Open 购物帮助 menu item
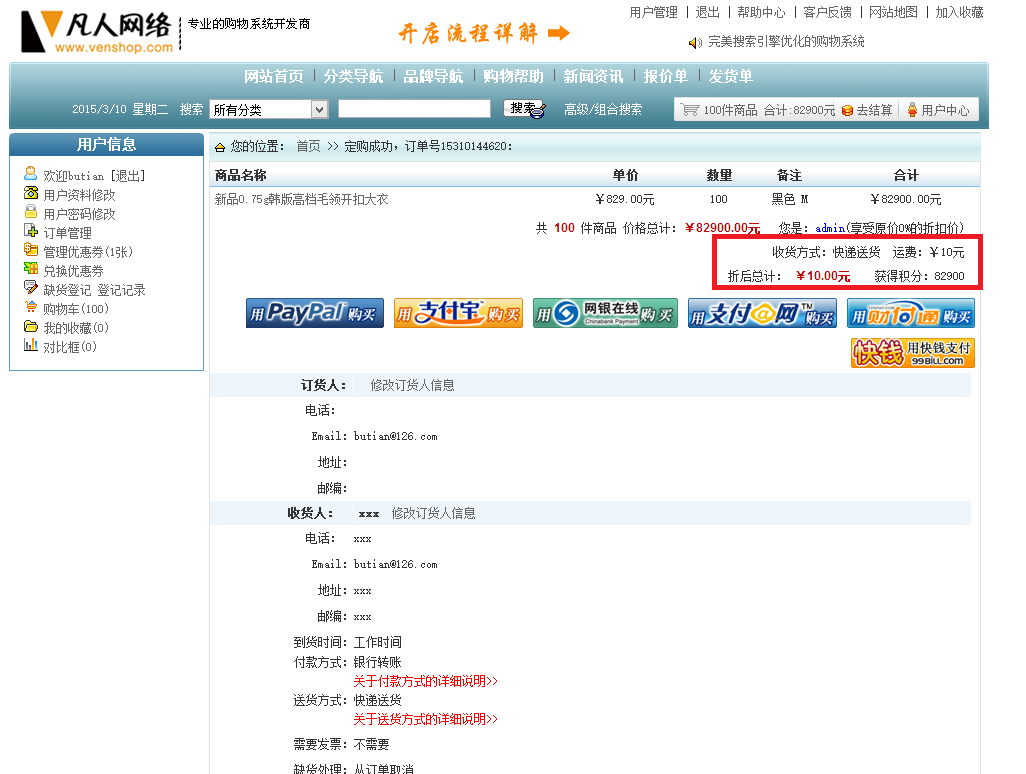This screenshot has width=1026, height=774. click(x=513, y=77)
